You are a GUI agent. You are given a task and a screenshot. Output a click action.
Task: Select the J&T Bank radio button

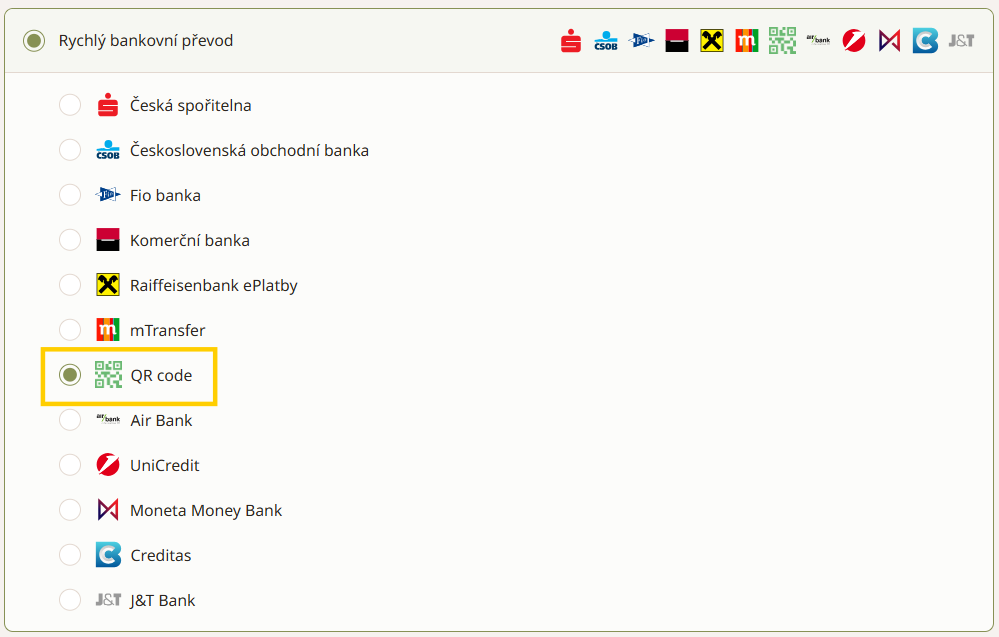click(x=70, y=600)
